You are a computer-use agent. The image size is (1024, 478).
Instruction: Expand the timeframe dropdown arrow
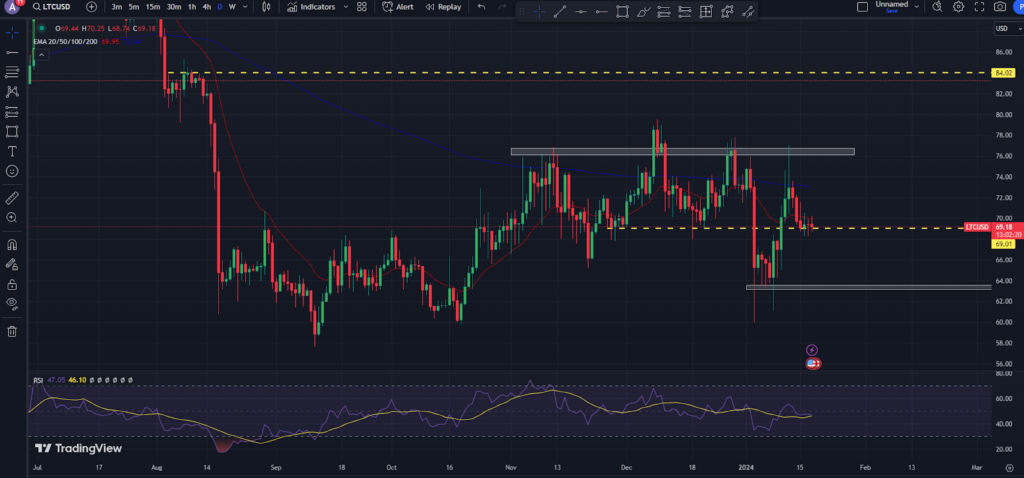click(x=246, y=7)
